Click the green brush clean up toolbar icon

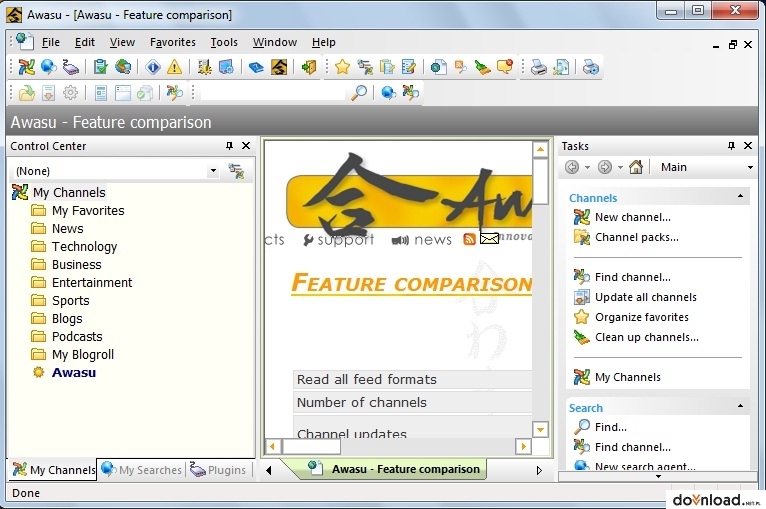pos(483,67)
